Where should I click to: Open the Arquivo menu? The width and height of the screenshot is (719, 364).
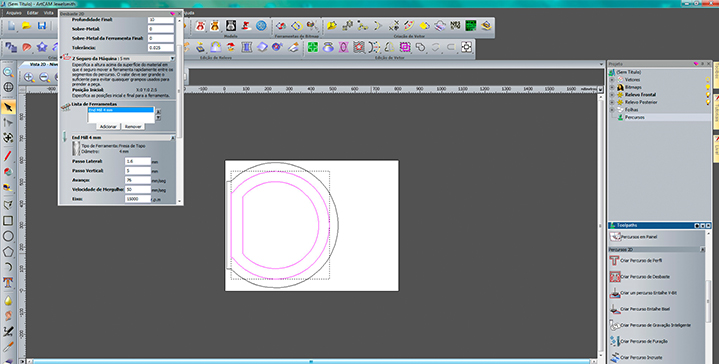pyautogui.click(x=14, y=13)
